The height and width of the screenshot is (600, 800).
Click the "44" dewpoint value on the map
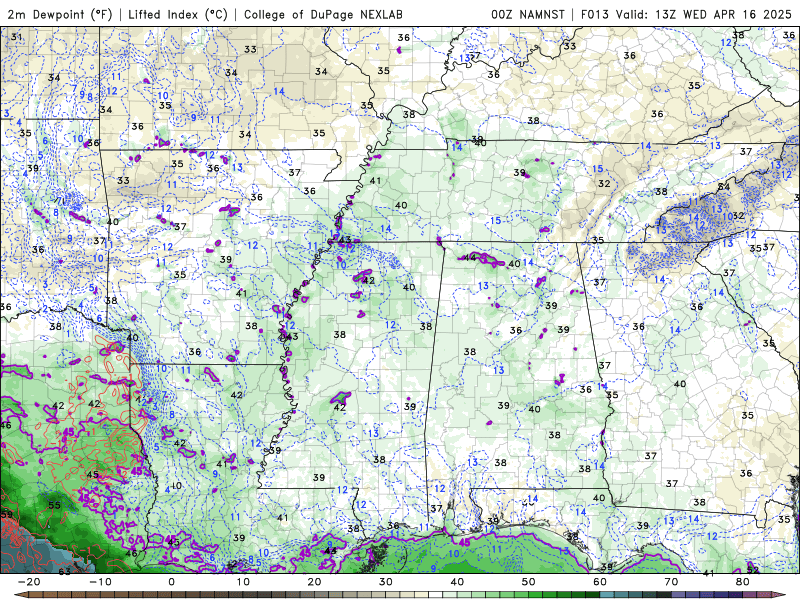(470, 258)
